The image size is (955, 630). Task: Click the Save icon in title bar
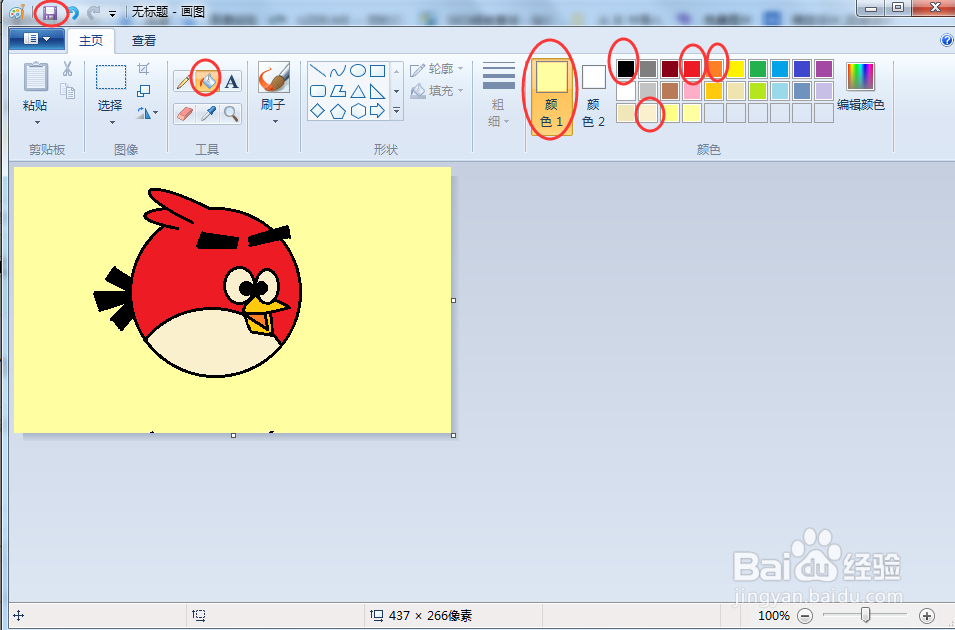[x=50, y=13]
